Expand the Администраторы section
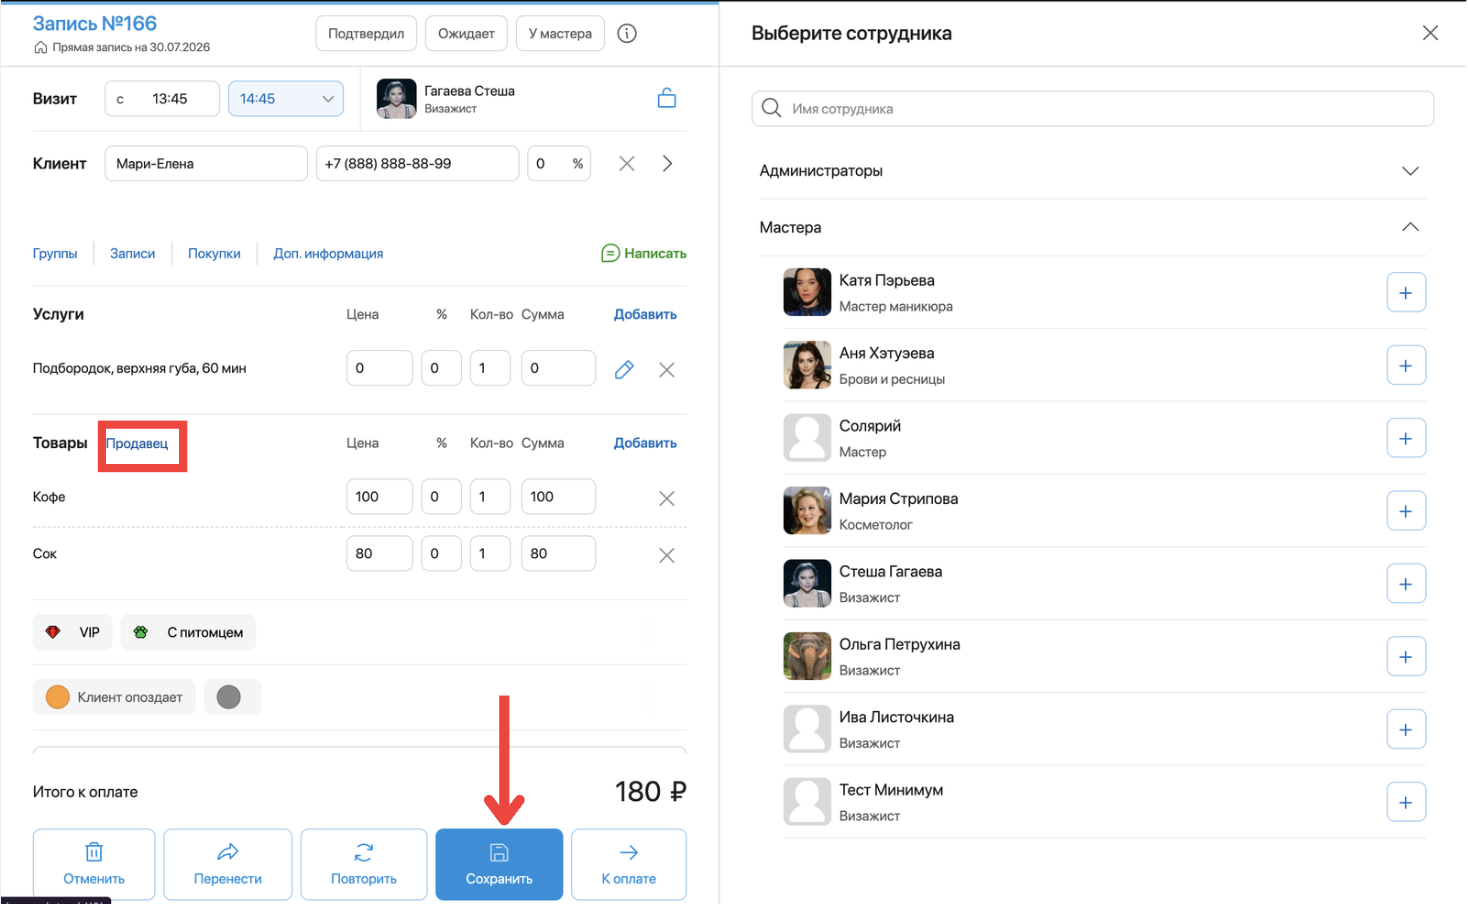This screenshot has width=1468, height=904. pyautogui.click(x=1090, y=171)
